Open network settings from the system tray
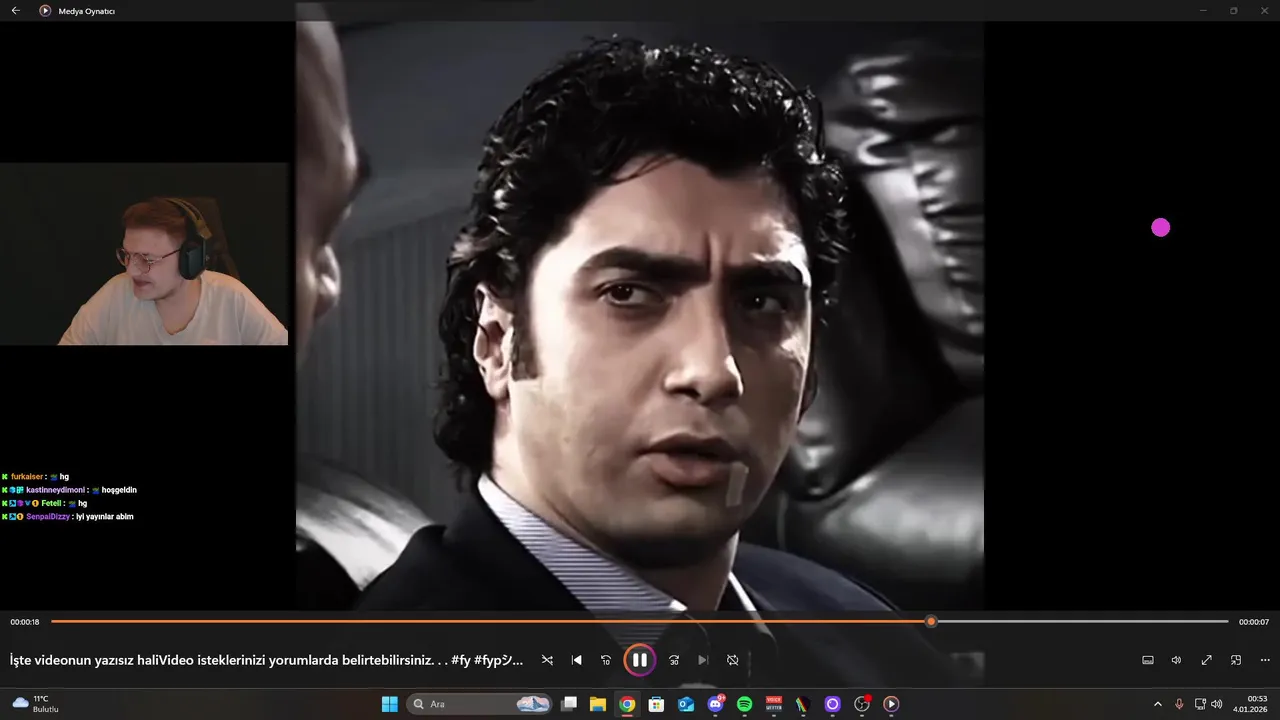The width and height of the screenshot is (1280, 720). [1200, 704]
